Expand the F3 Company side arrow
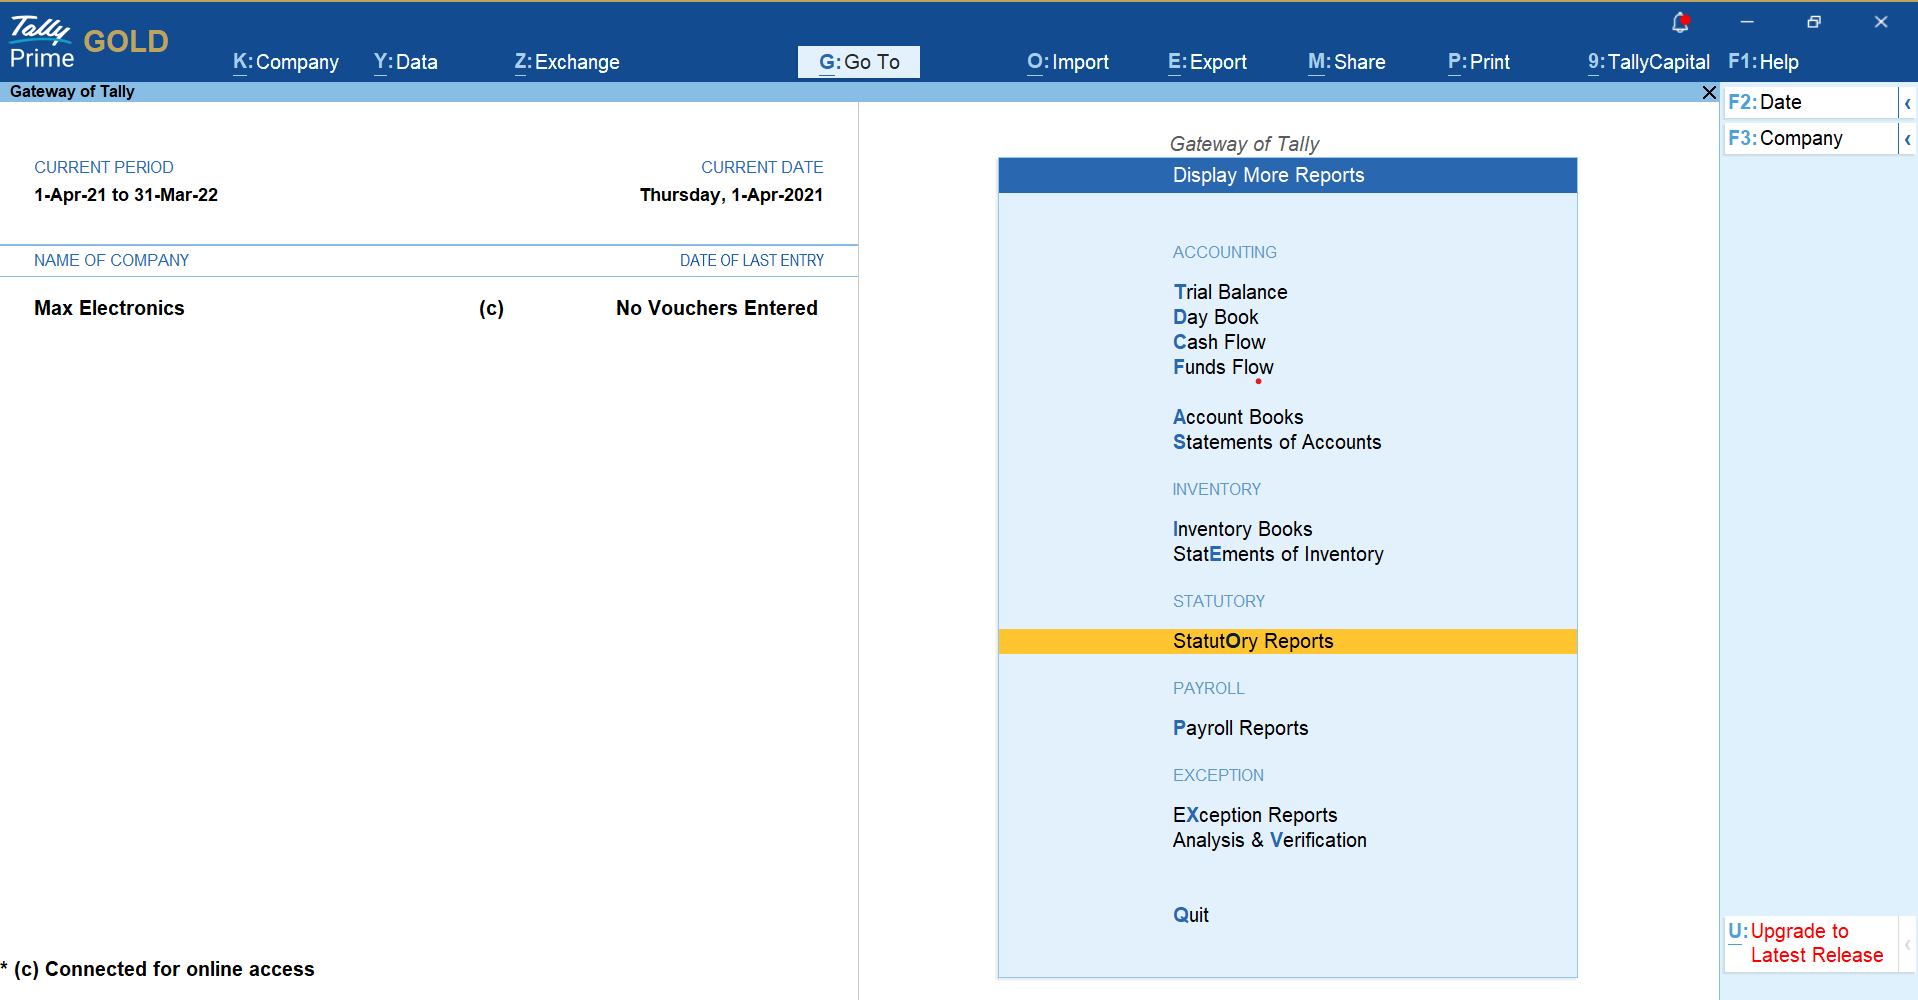Screen dimensions: 1918x1000 [x=1907, y=139]
